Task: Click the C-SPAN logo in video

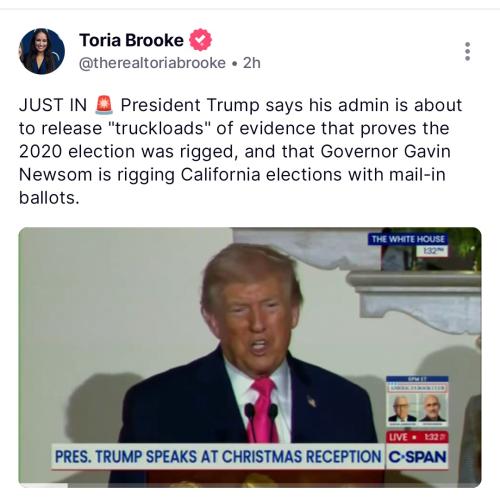Action: (417, 457)
